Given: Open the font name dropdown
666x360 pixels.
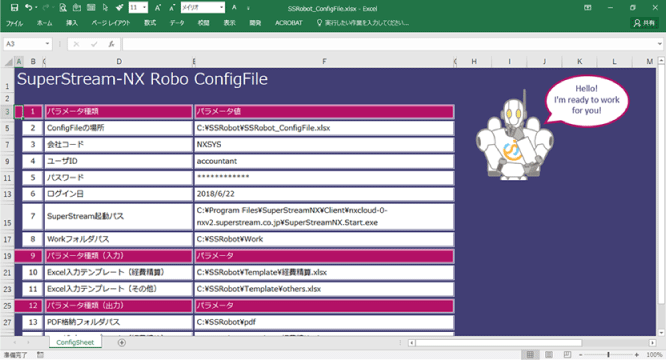Looking at the screenshot, I should click(221, 8).
